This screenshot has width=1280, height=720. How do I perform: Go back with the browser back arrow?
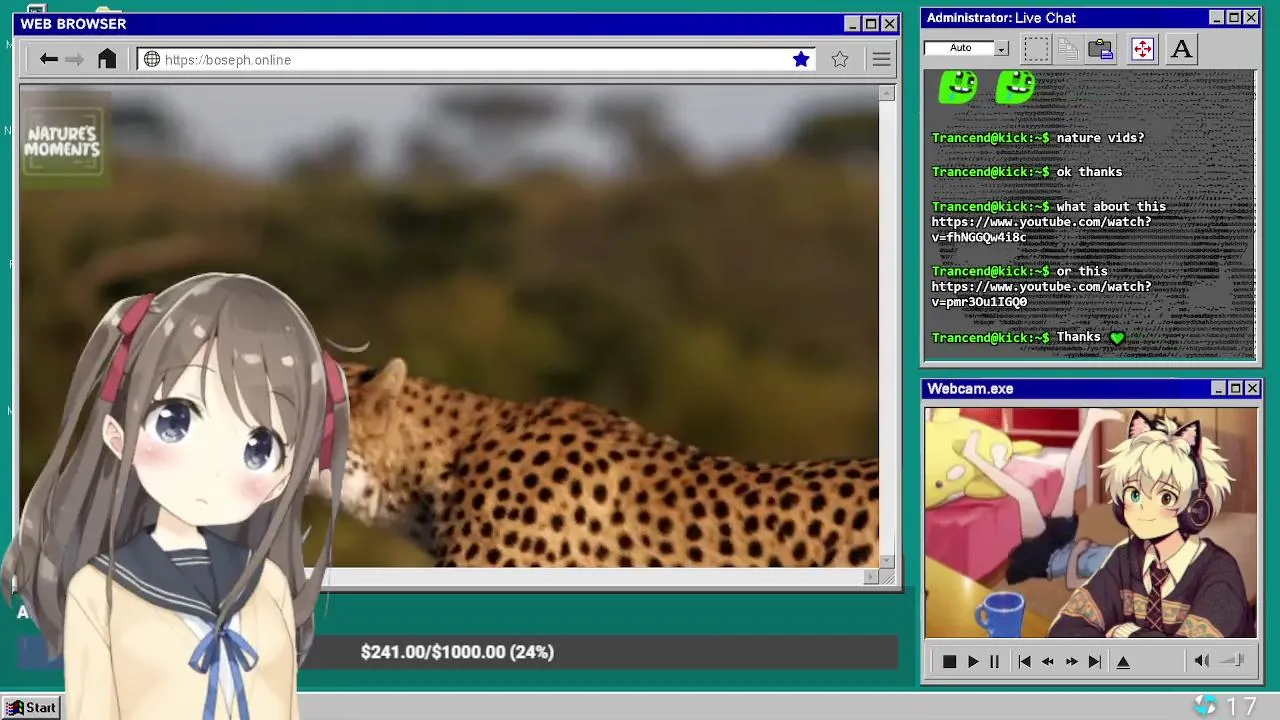coord(48,59)
